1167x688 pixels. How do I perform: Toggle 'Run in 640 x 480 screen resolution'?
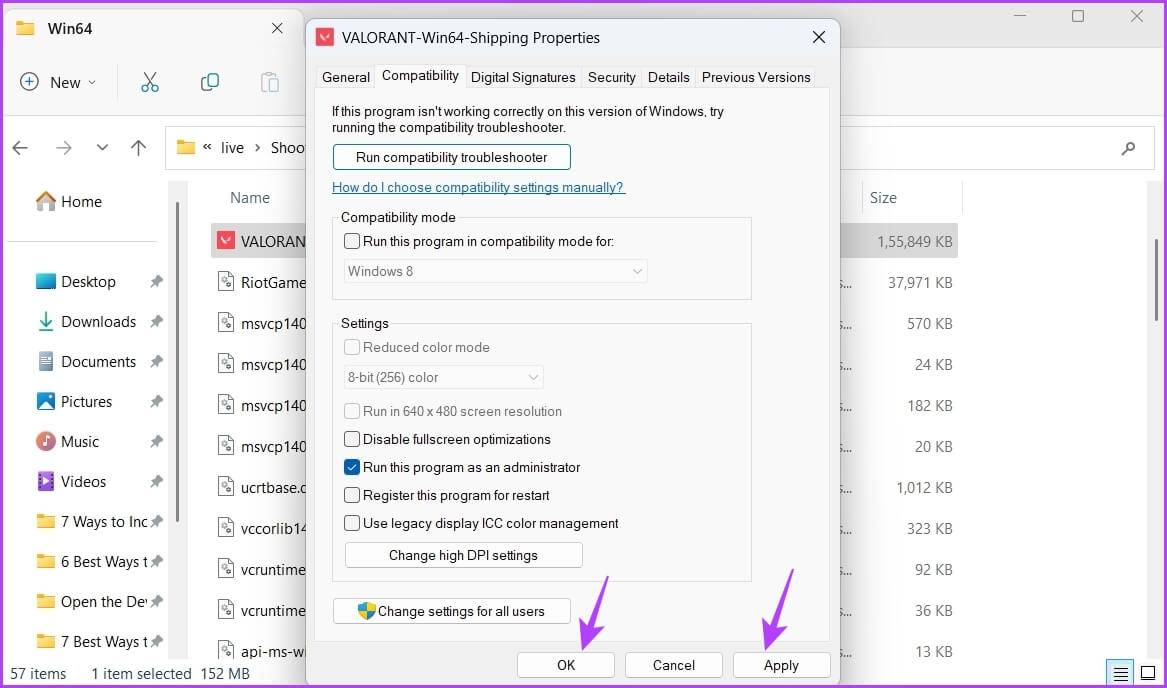(x=352, y=411)
